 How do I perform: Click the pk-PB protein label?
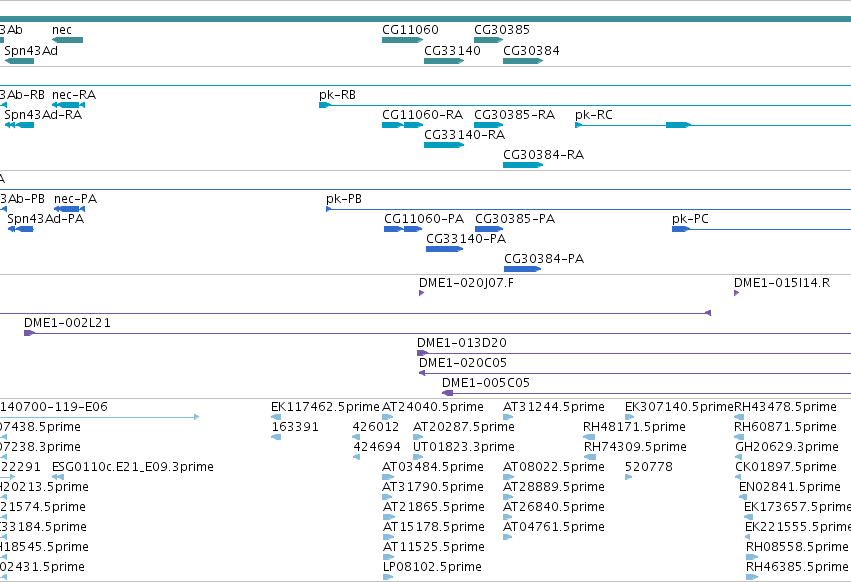click(344, 199)
